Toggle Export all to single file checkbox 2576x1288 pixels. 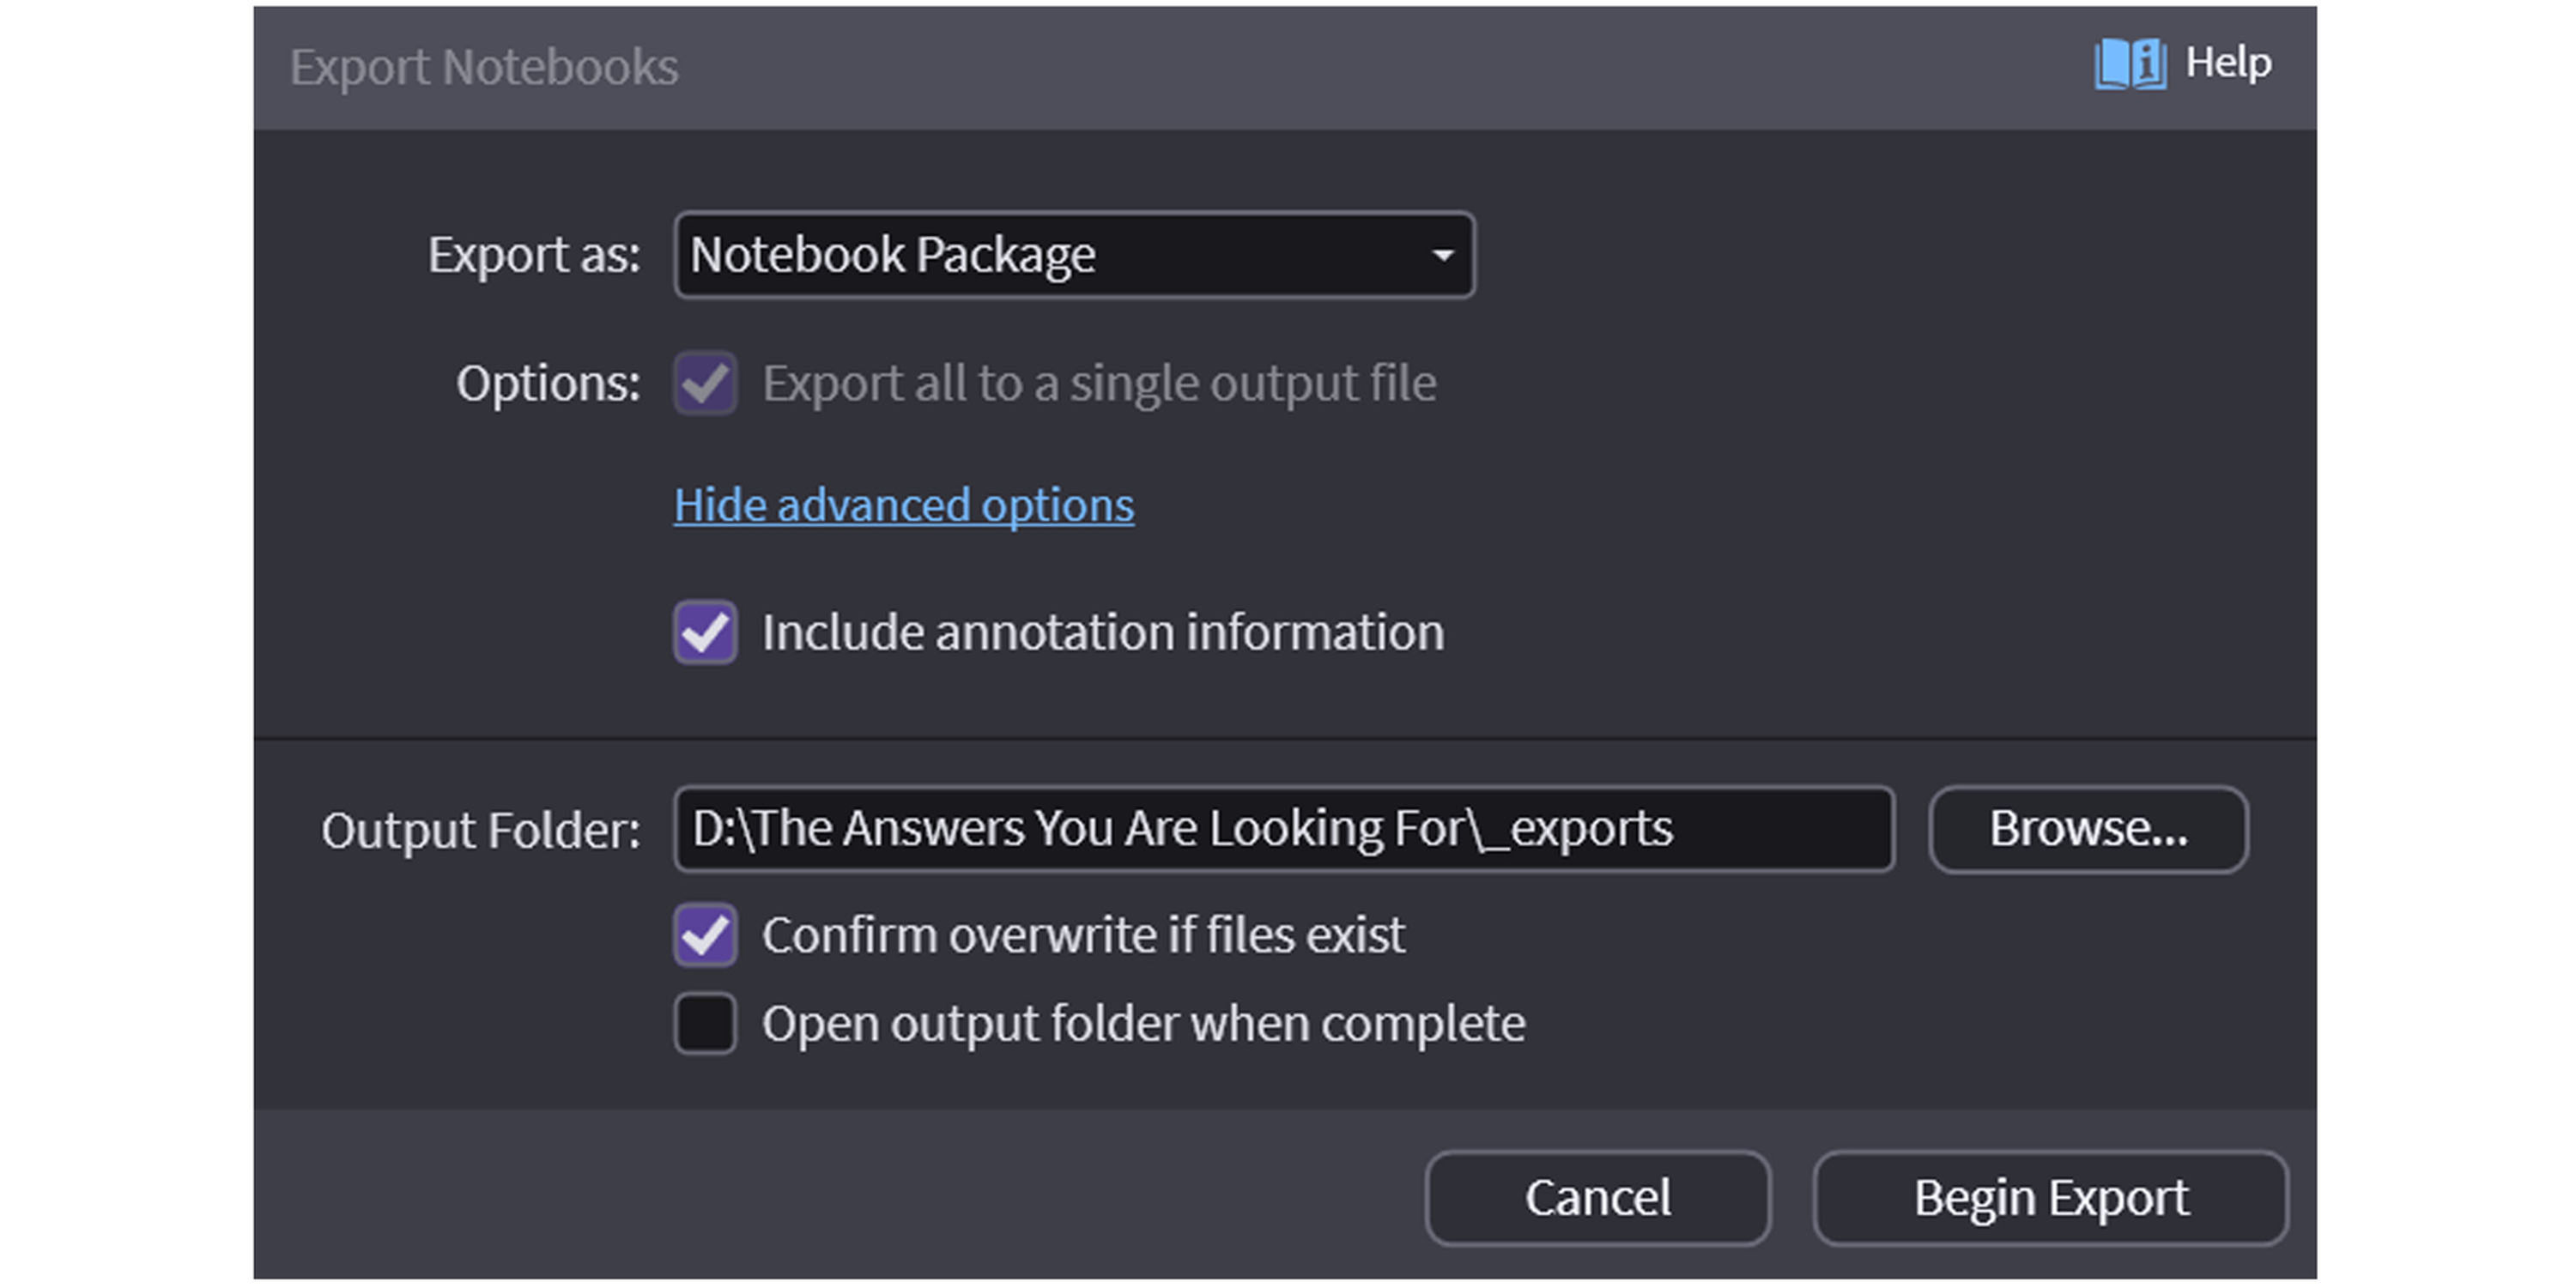pyautogui.click(x=705, y=383)
